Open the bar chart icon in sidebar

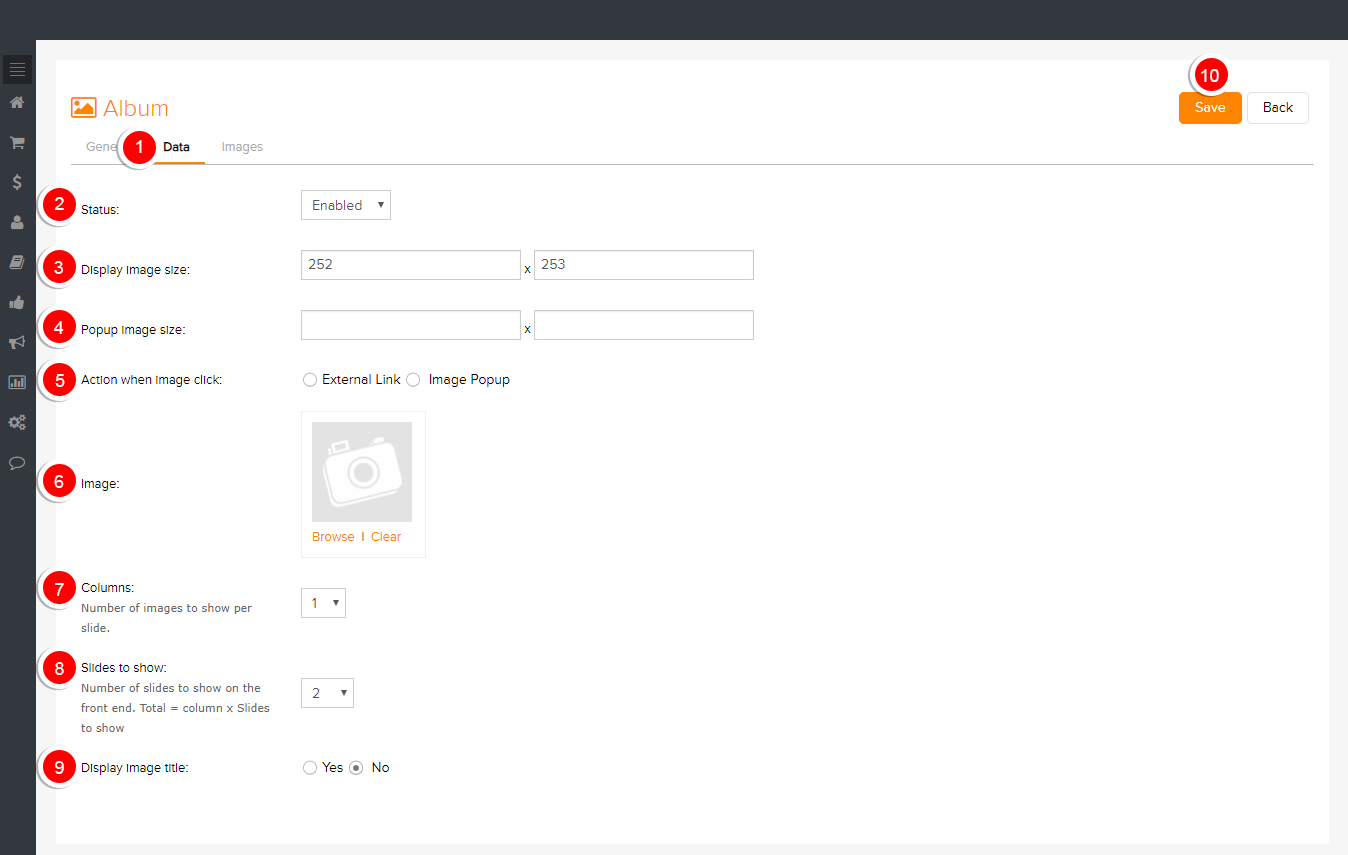click(17, 382)
